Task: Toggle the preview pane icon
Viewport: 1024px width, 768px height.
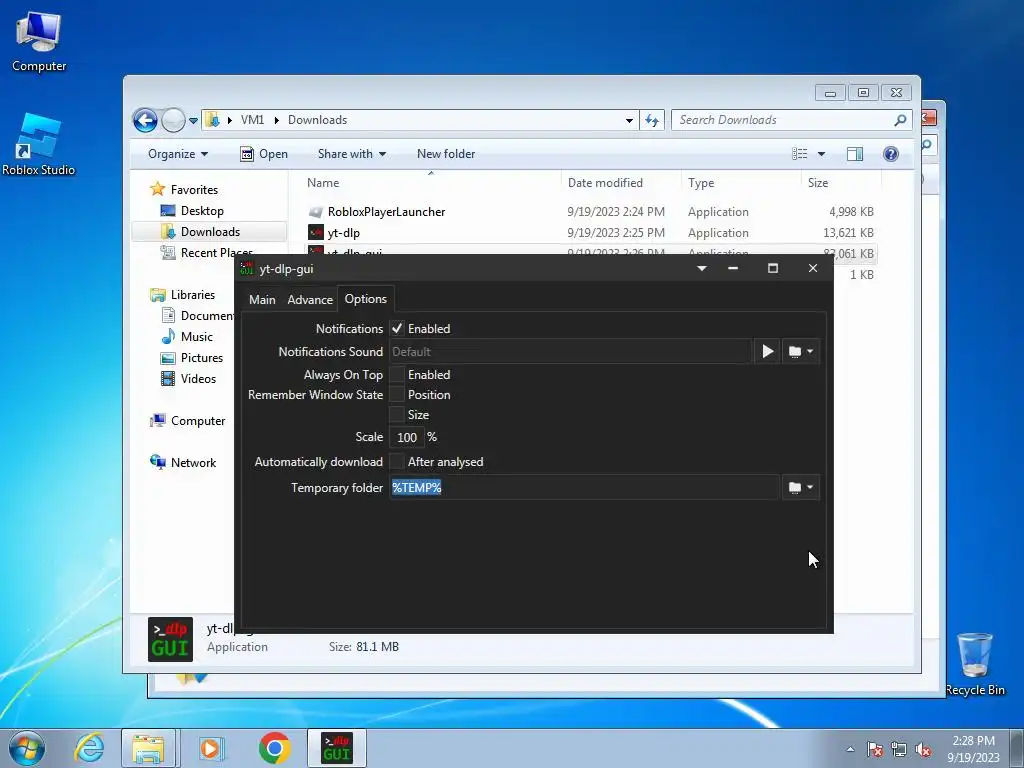Action: pos(855,154)
